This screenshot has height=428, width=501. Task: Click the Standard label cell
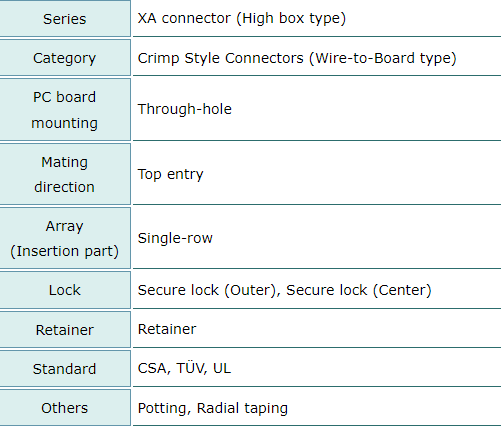(65, 369)
